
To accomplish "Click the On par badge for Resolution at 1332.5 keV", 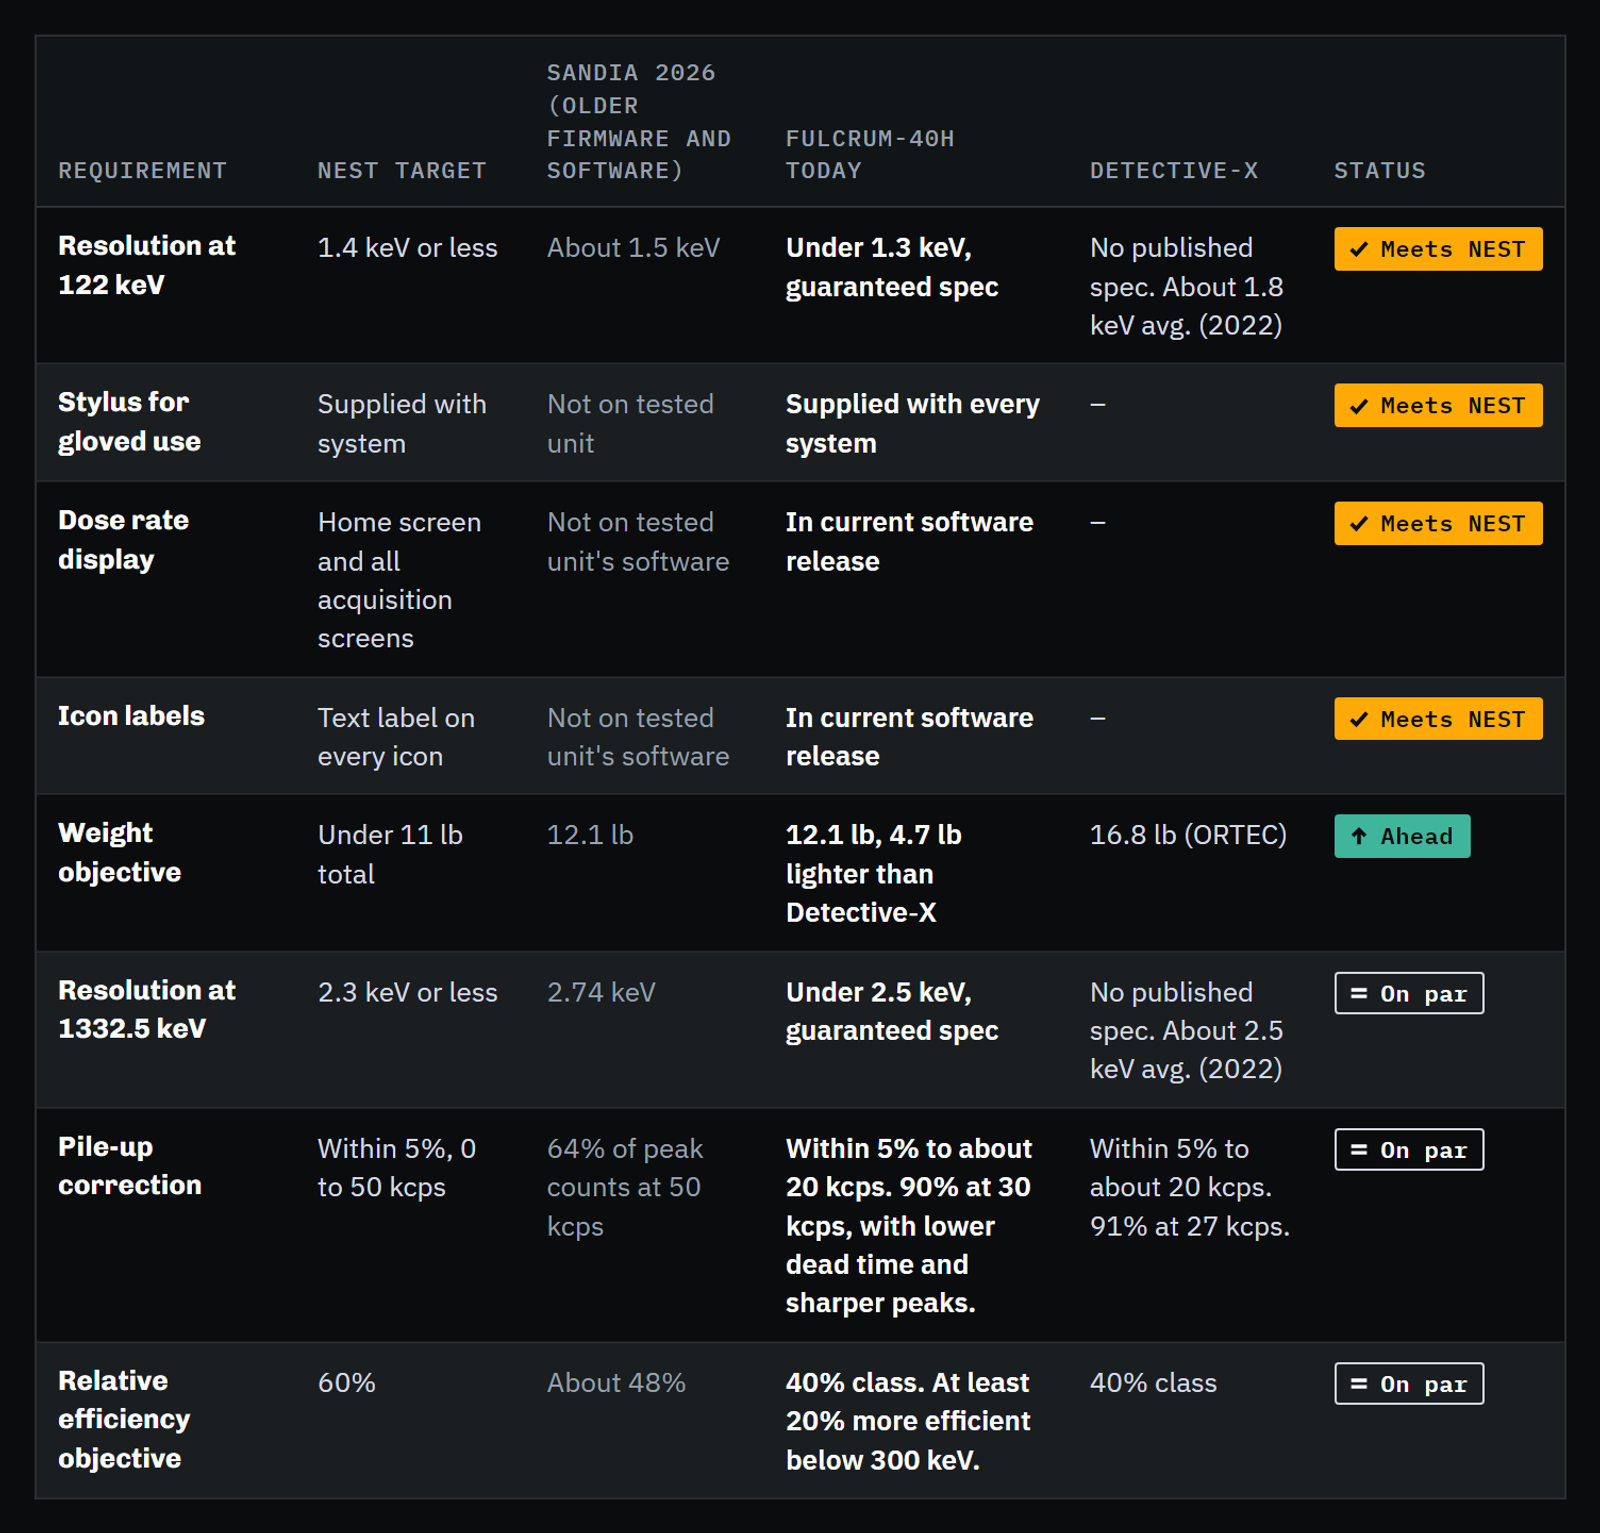I will click(x=1409, y=993).
